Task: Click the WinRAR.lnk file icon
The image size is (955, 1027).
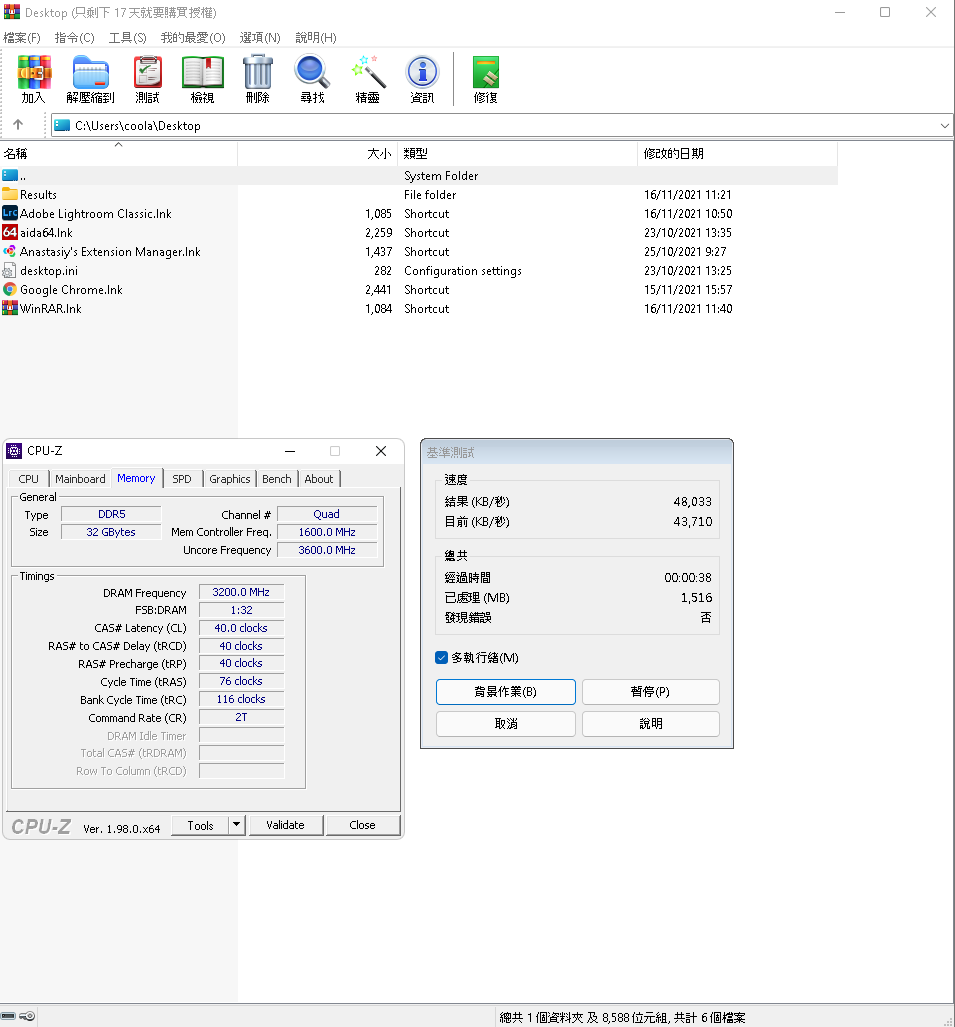Action: click(x=10, y=308)
